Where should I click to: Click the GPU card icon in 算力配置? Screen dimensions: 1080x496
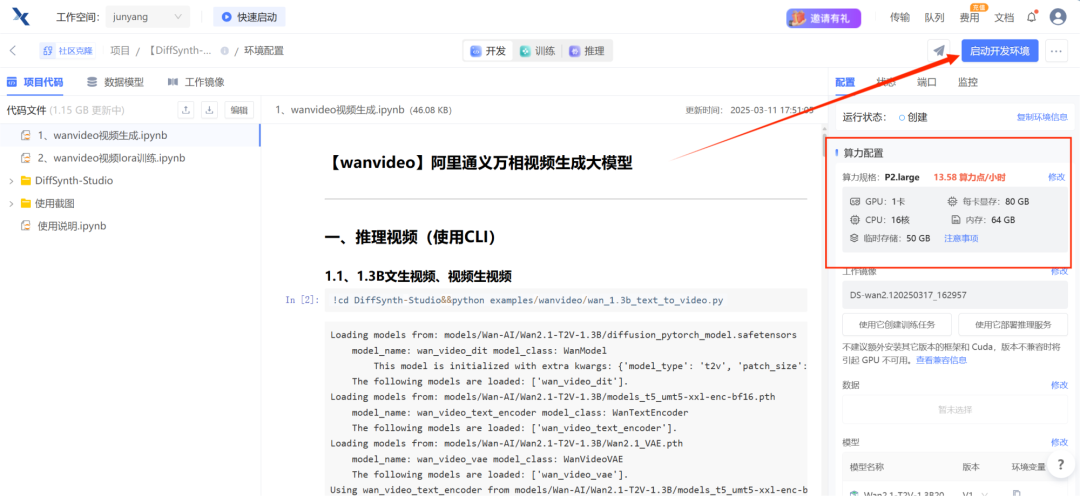tap(855, 202)
